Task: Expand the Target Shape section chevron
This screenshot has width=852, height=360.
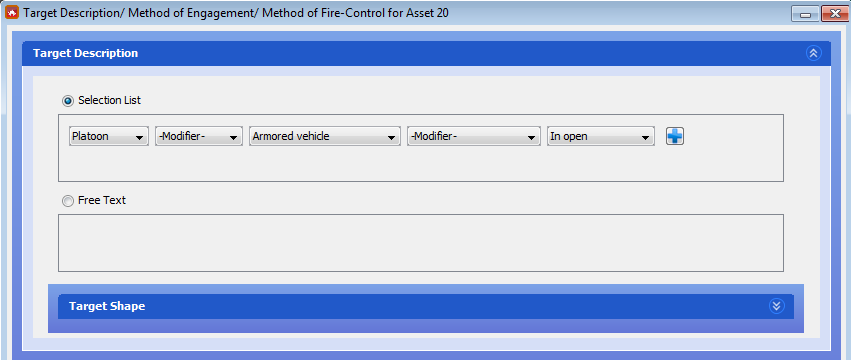Action: 776,306
